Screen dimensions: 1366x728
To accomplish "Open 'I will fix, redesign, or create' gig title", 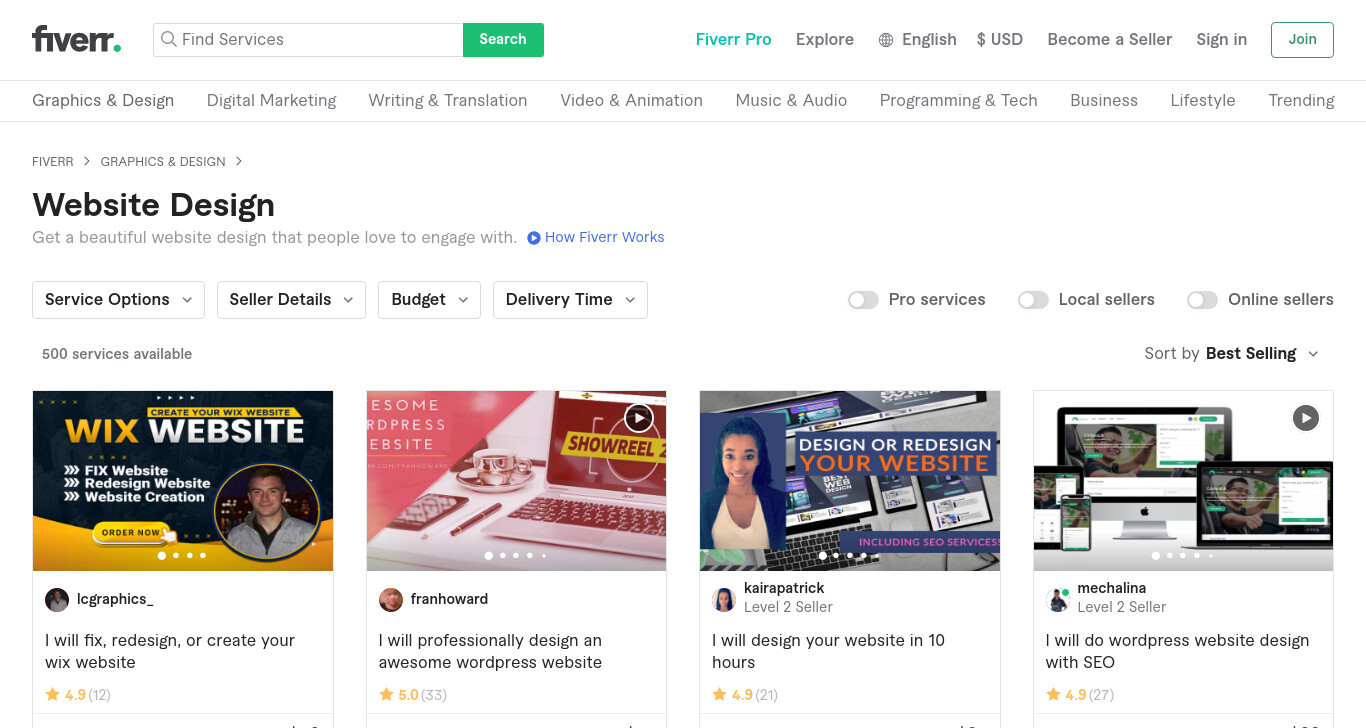I will [170, 651].
